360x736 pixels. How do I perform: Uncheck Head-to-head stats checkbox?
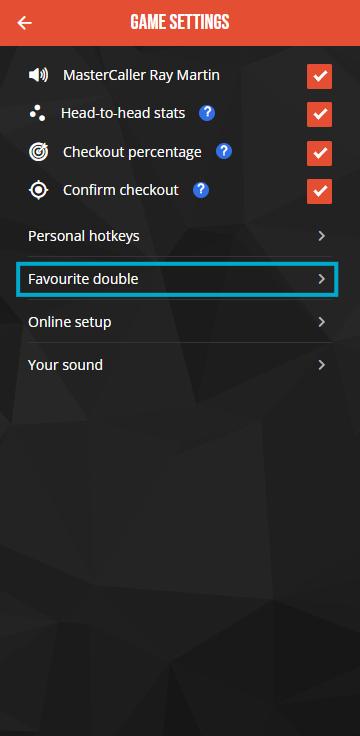click(x=320, y=115)
